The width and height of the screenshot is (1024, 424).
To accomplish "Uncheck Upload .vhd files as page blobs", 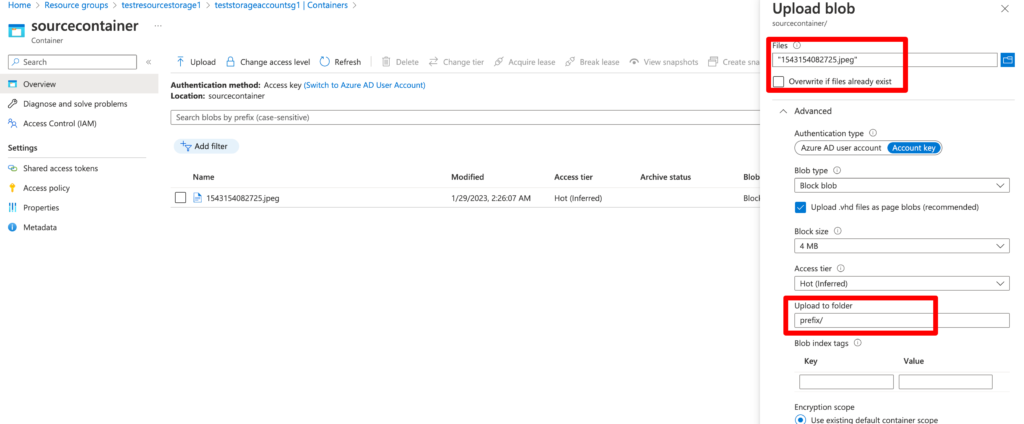I will click(800, 207).
